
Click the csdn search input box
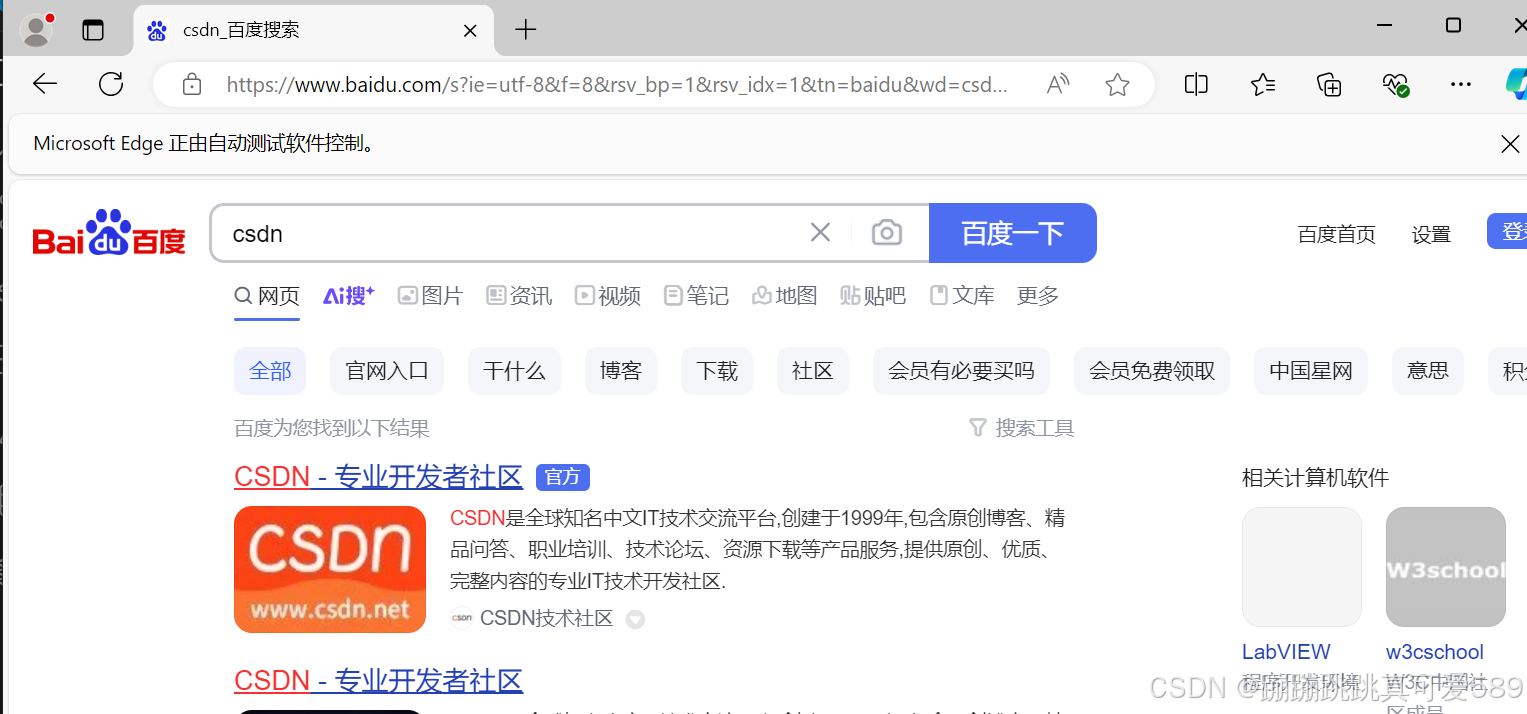510,234
